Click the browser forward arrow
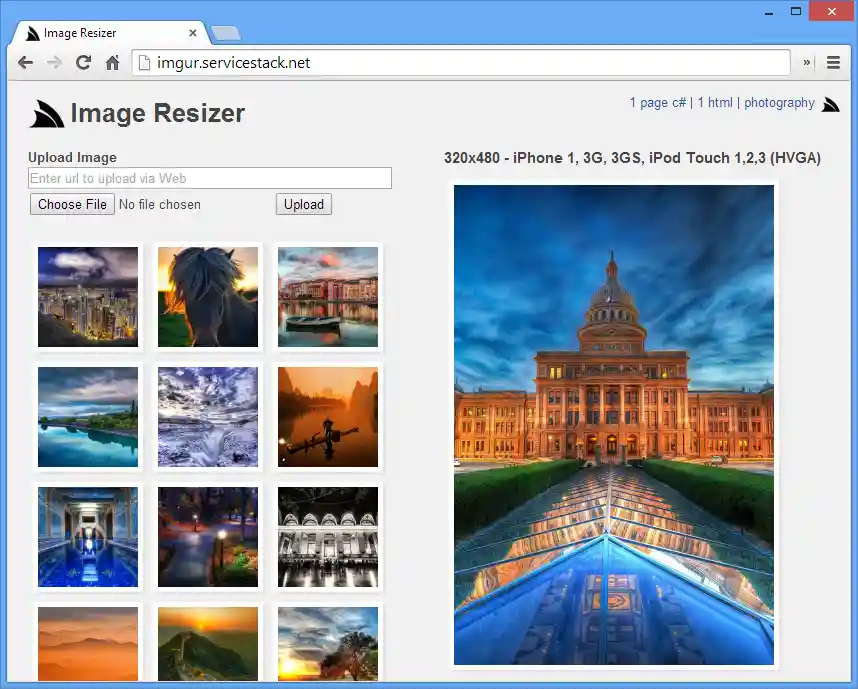858x689 pixels. [54, 63]
